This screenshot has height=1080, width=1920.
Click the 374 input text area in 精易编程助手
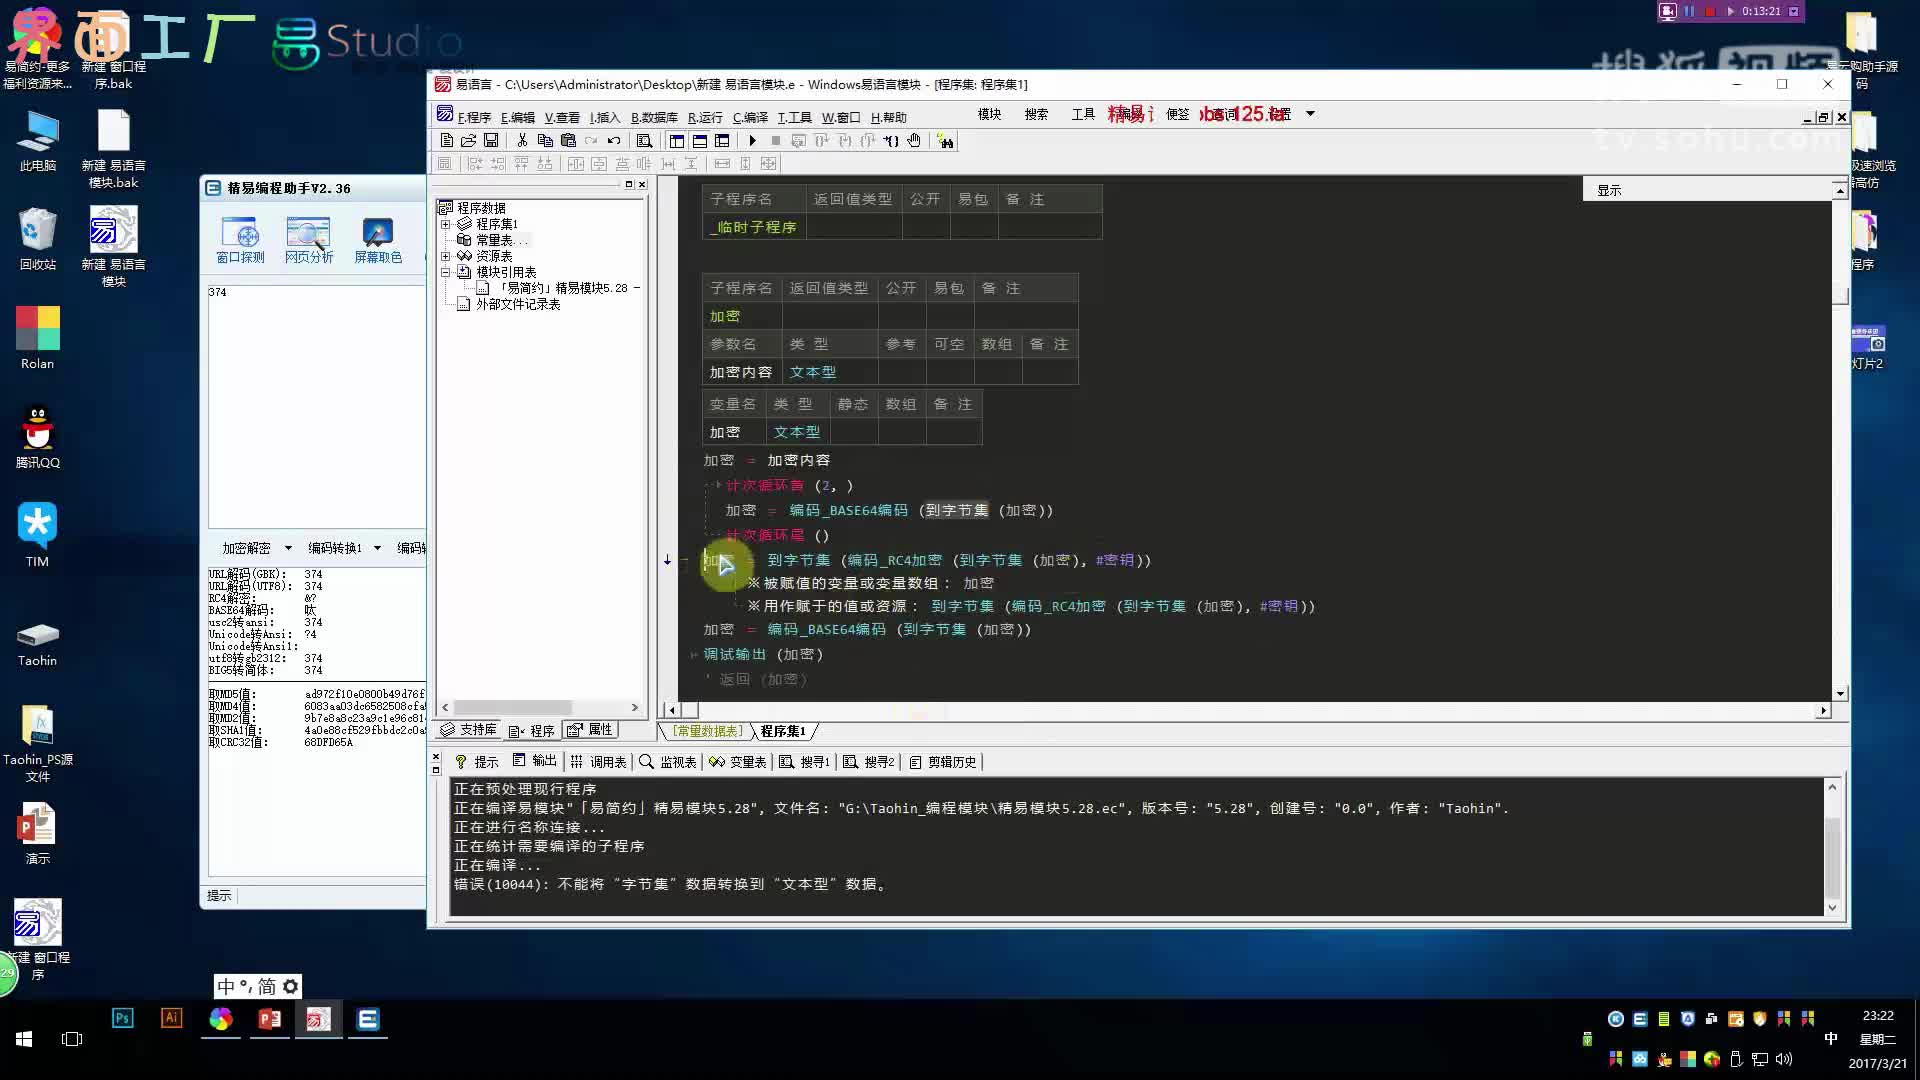317,405
